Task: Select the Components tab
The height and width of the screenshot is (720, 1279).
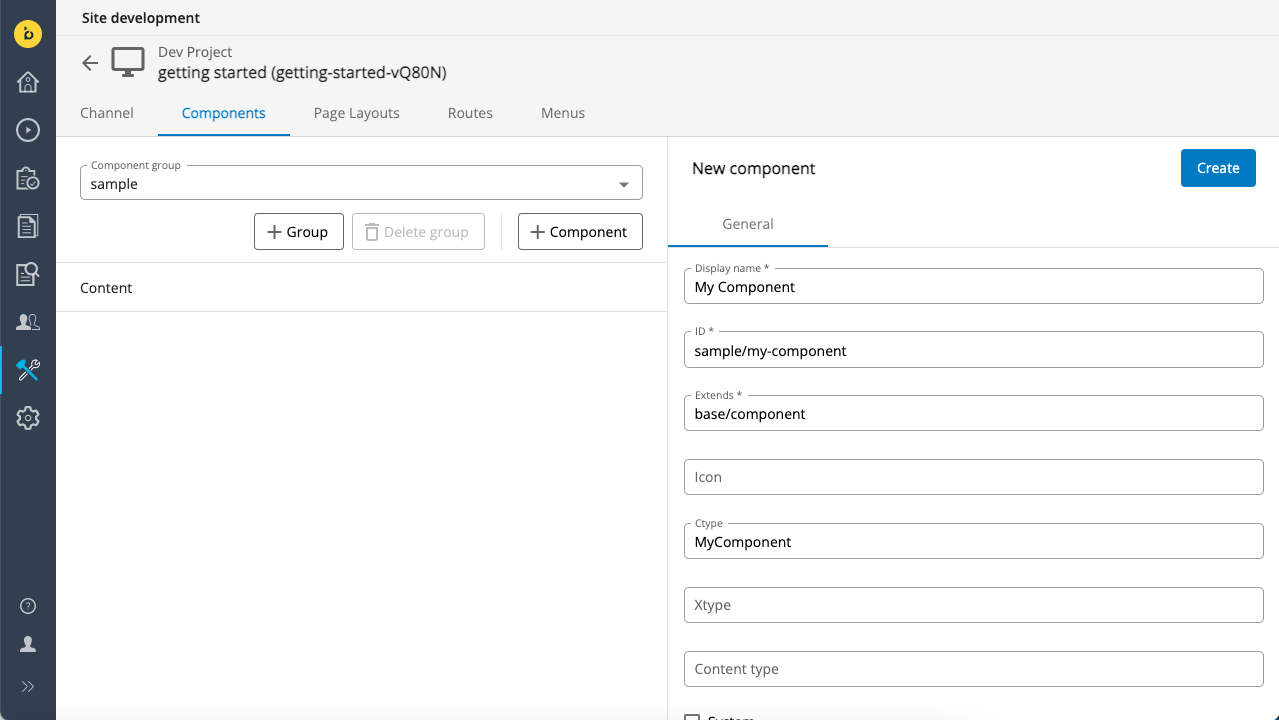Action: (x=224, y=113)
